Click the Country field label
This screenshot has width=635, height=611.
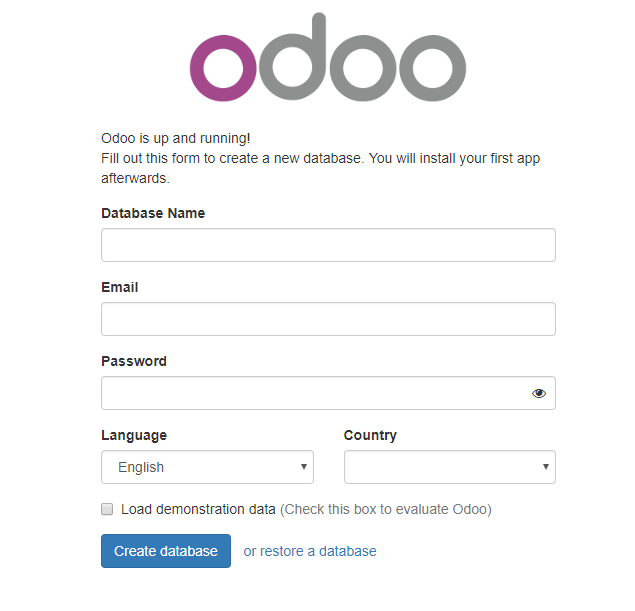pyautogui.click(x=370, y=435)
